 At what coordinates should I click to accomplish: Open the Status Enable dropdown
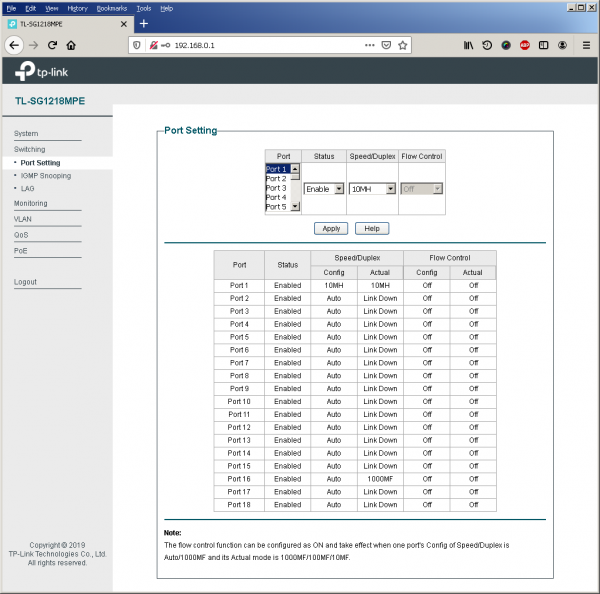pos(324,188)
